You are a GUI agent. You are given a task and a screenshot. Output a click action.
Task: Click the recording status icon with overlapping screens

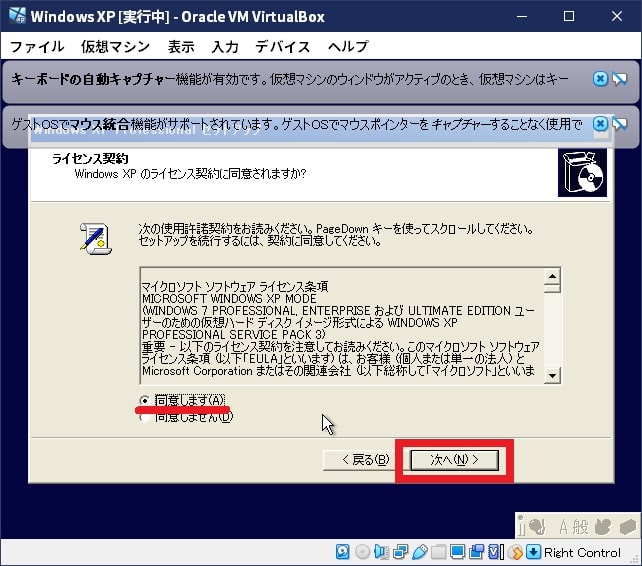[476, 552]
